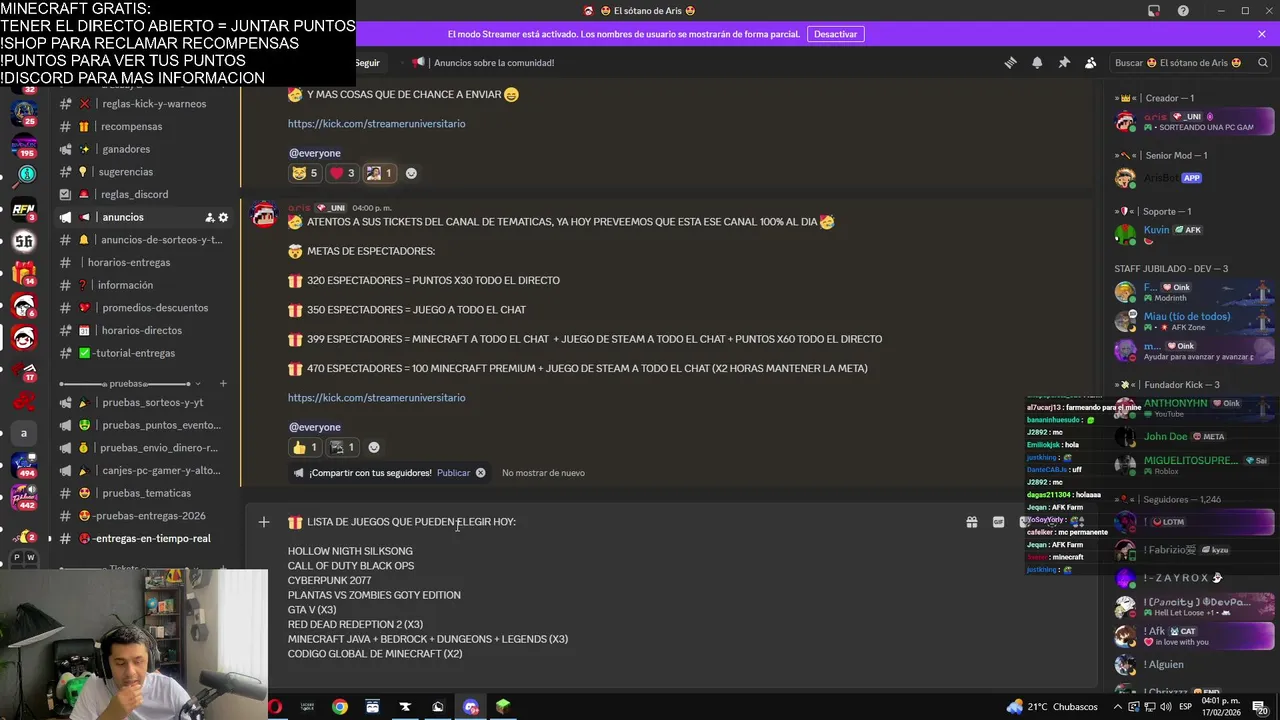This screenshot has height=720, width=1280.
Task: Toggle the custom emoji reaction beside thumbs up
Action: tap(342, 447)
